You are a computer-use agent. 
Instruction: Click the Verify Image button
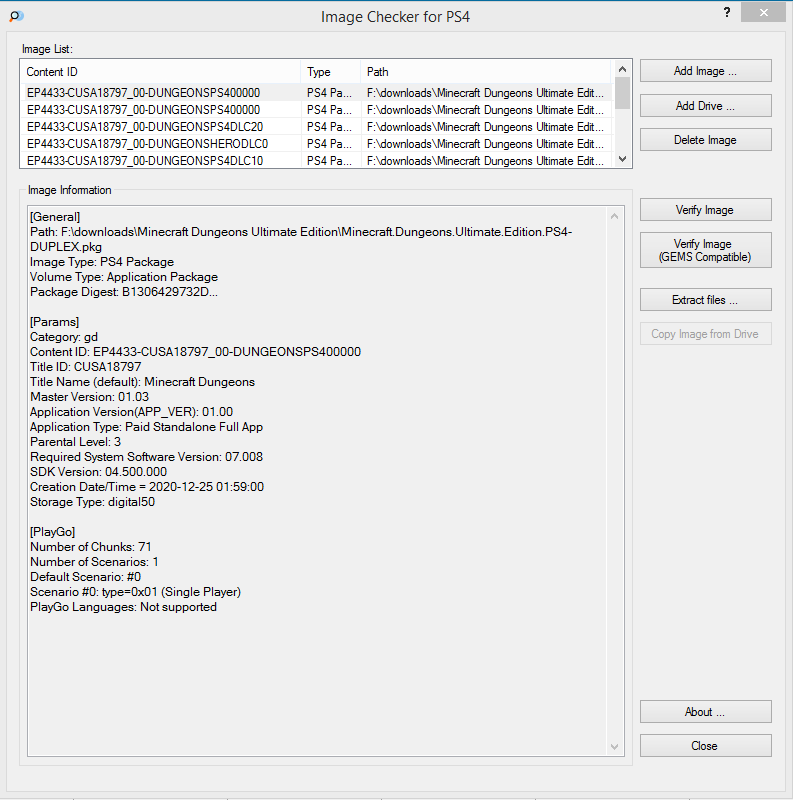pyautogui.click(x=705, y=210)
